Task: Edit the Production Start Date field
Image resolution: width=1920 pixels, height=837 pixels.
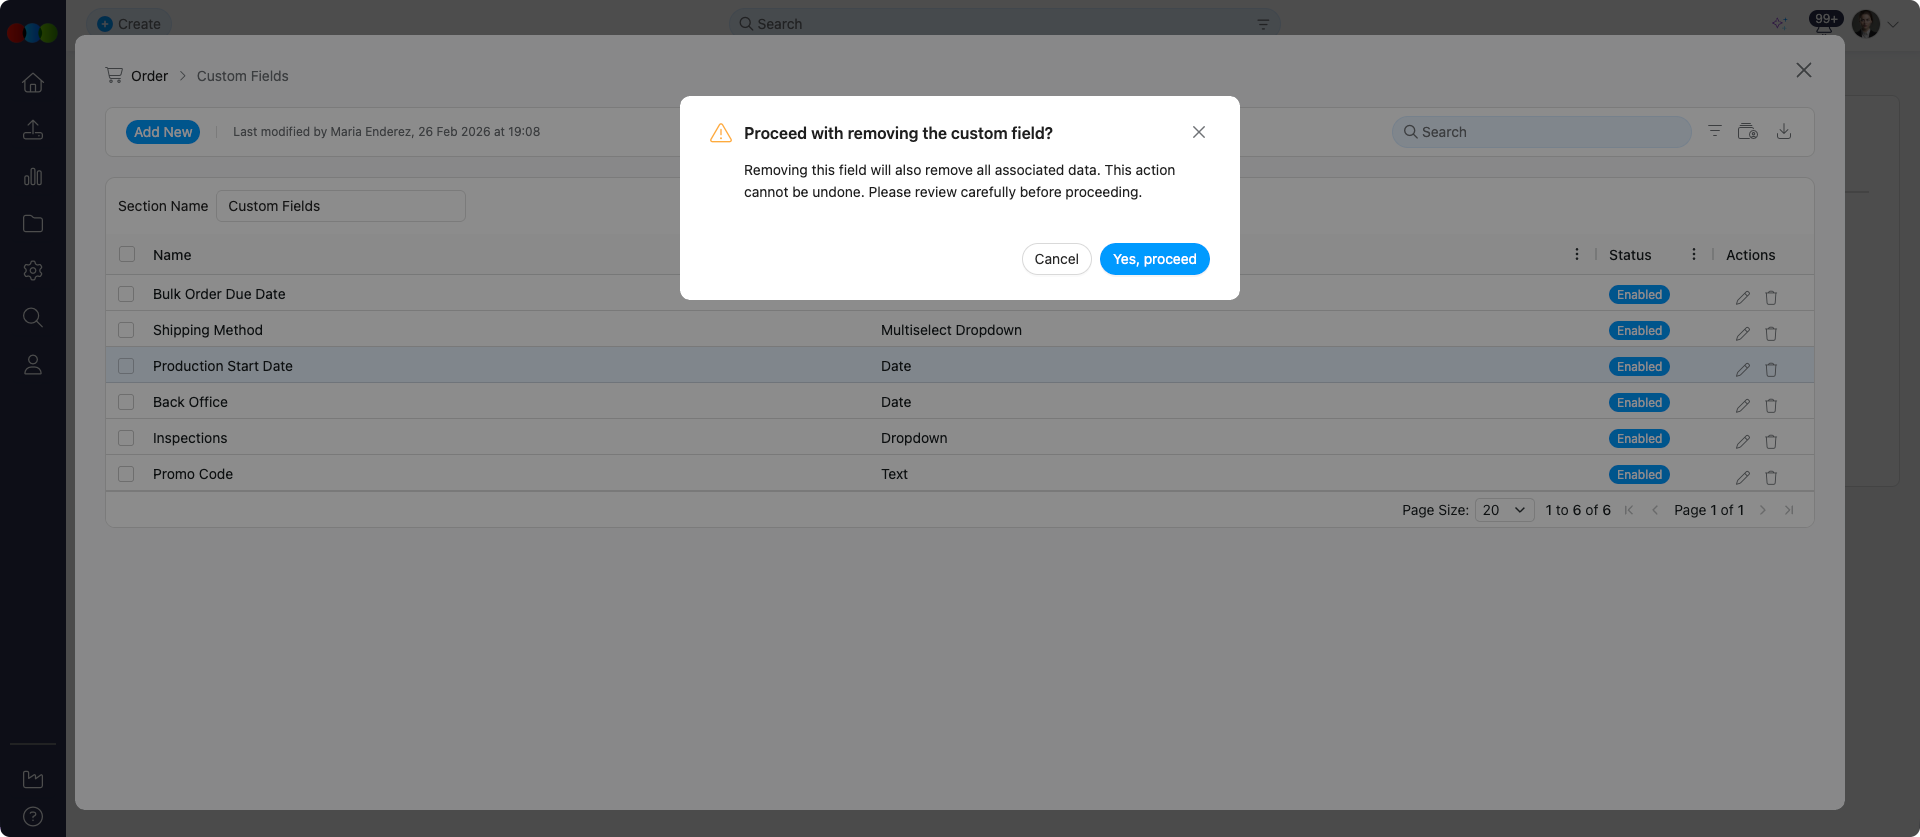Action: pyautogui.click(x=1743, y=370)
